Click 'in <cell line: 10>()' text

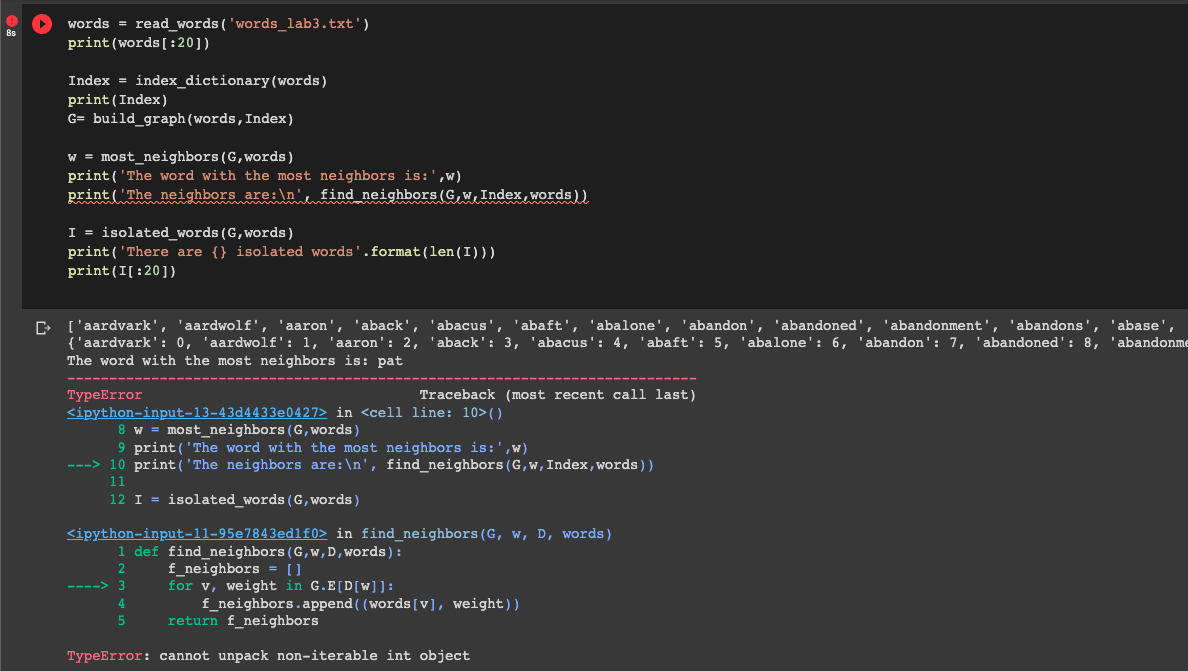click(420, 413)
